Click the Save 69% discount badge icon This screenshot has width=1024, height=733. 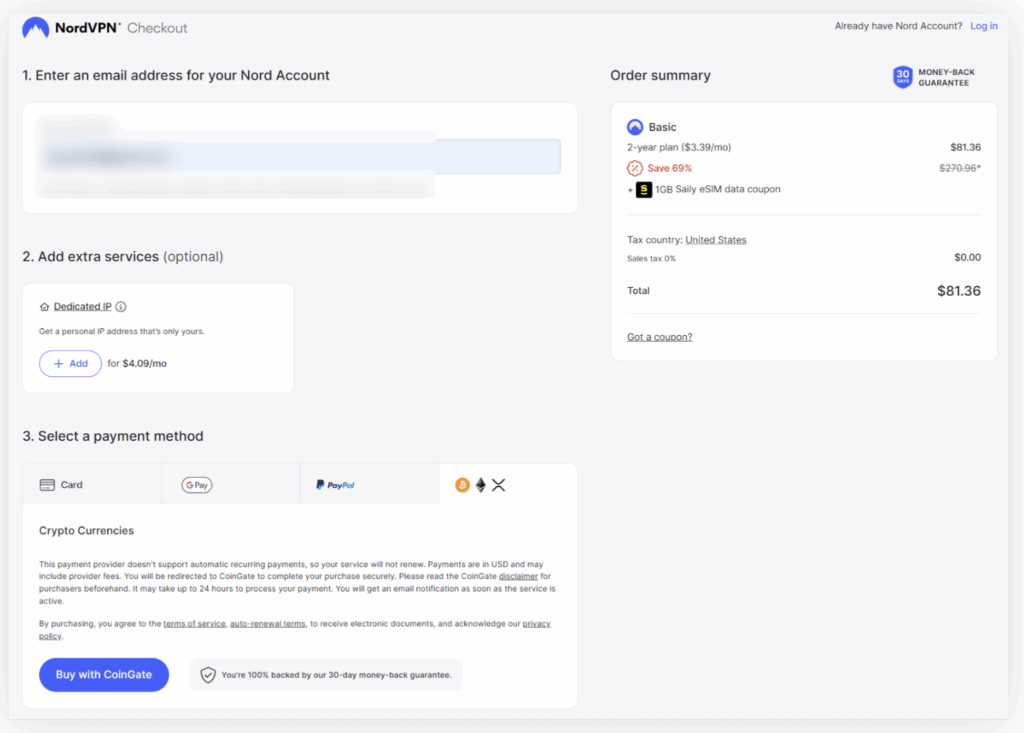(x=635, y=168)
